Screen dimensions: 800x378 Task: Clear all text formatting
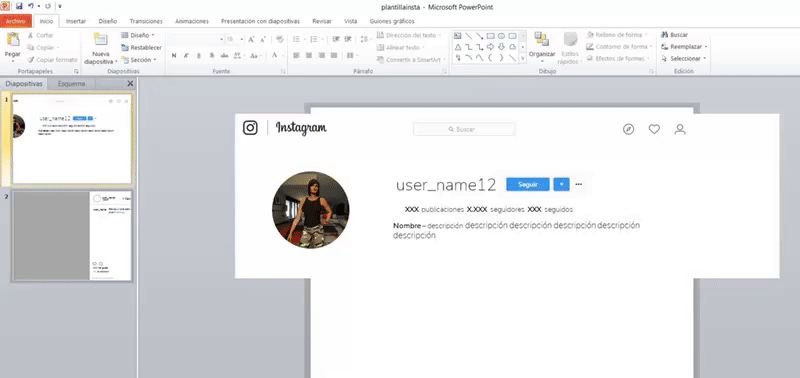point(280,39)
